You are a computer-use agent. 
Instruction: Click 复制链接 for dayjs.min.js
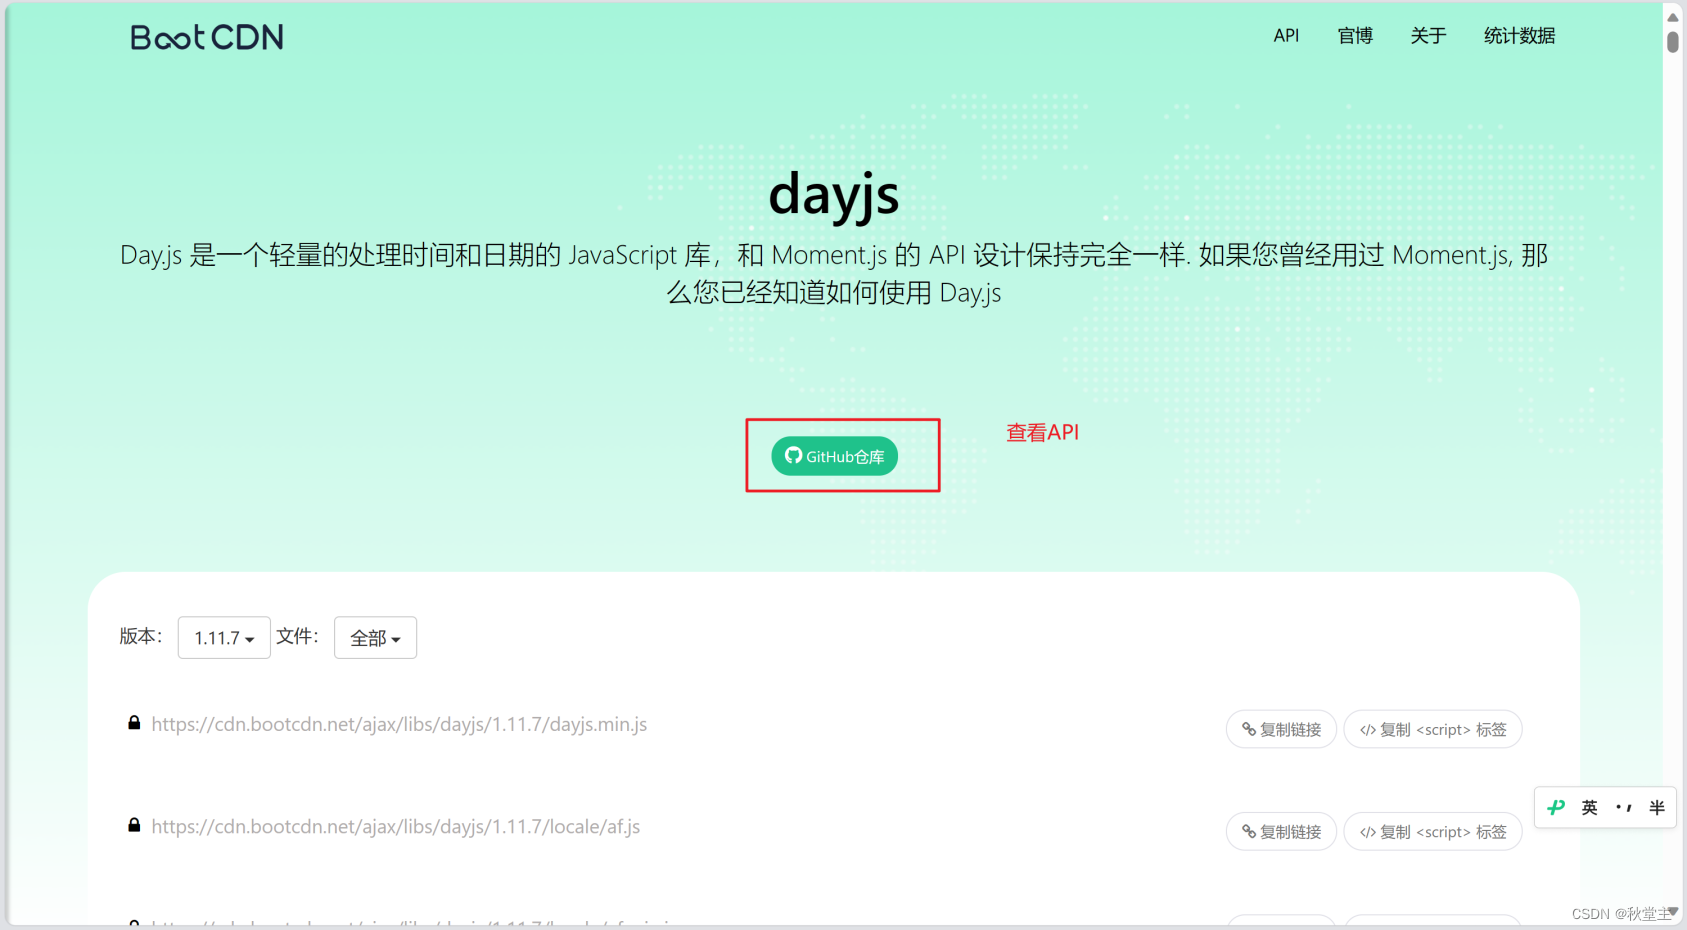point(1281,729)
